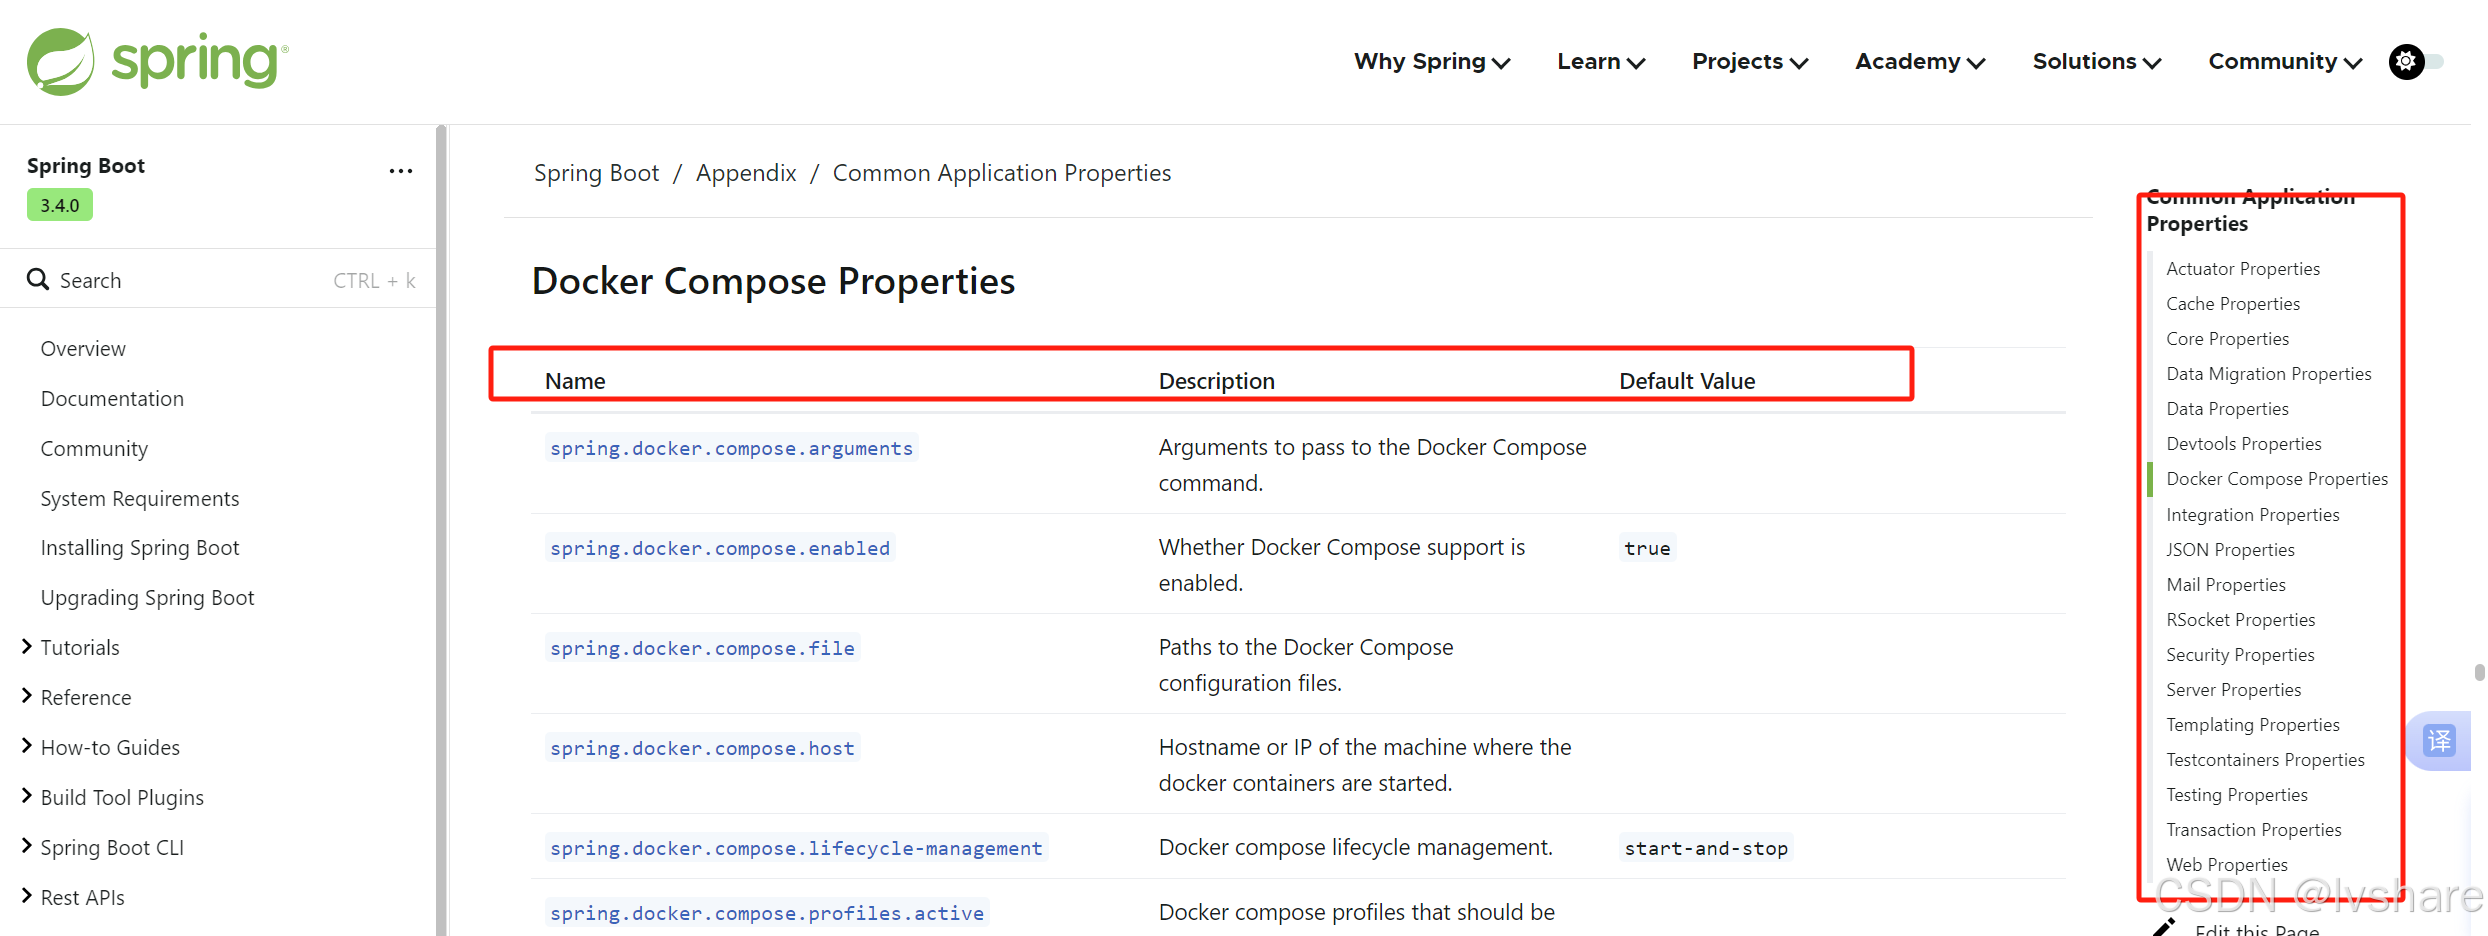Click the search magnifier icon
2488x936 pixels.
click(38, 279)
